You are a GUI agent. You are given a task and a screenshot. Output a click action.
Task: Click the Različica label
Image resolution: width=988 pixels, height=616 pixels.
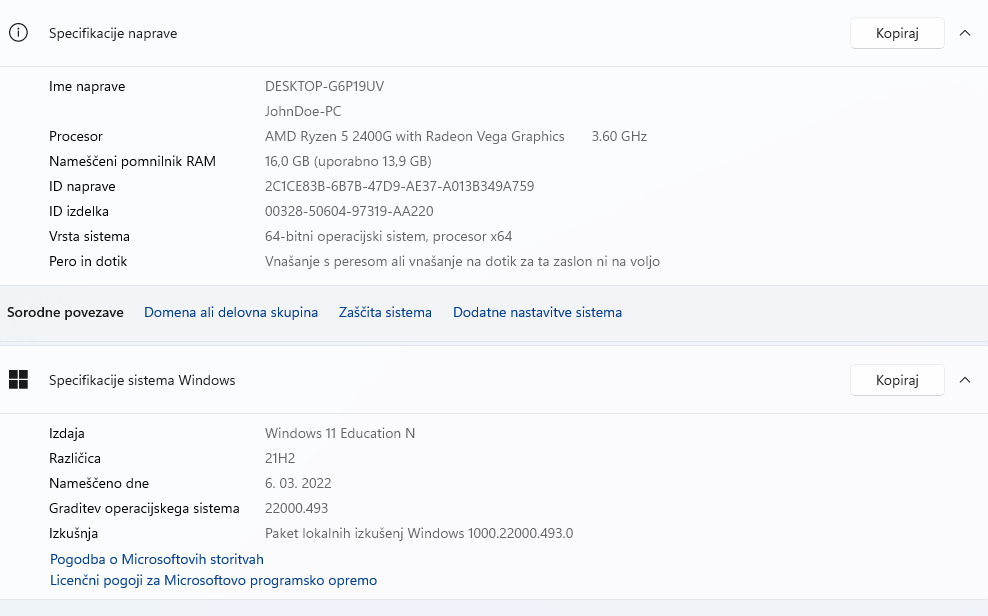click(74, 459)
